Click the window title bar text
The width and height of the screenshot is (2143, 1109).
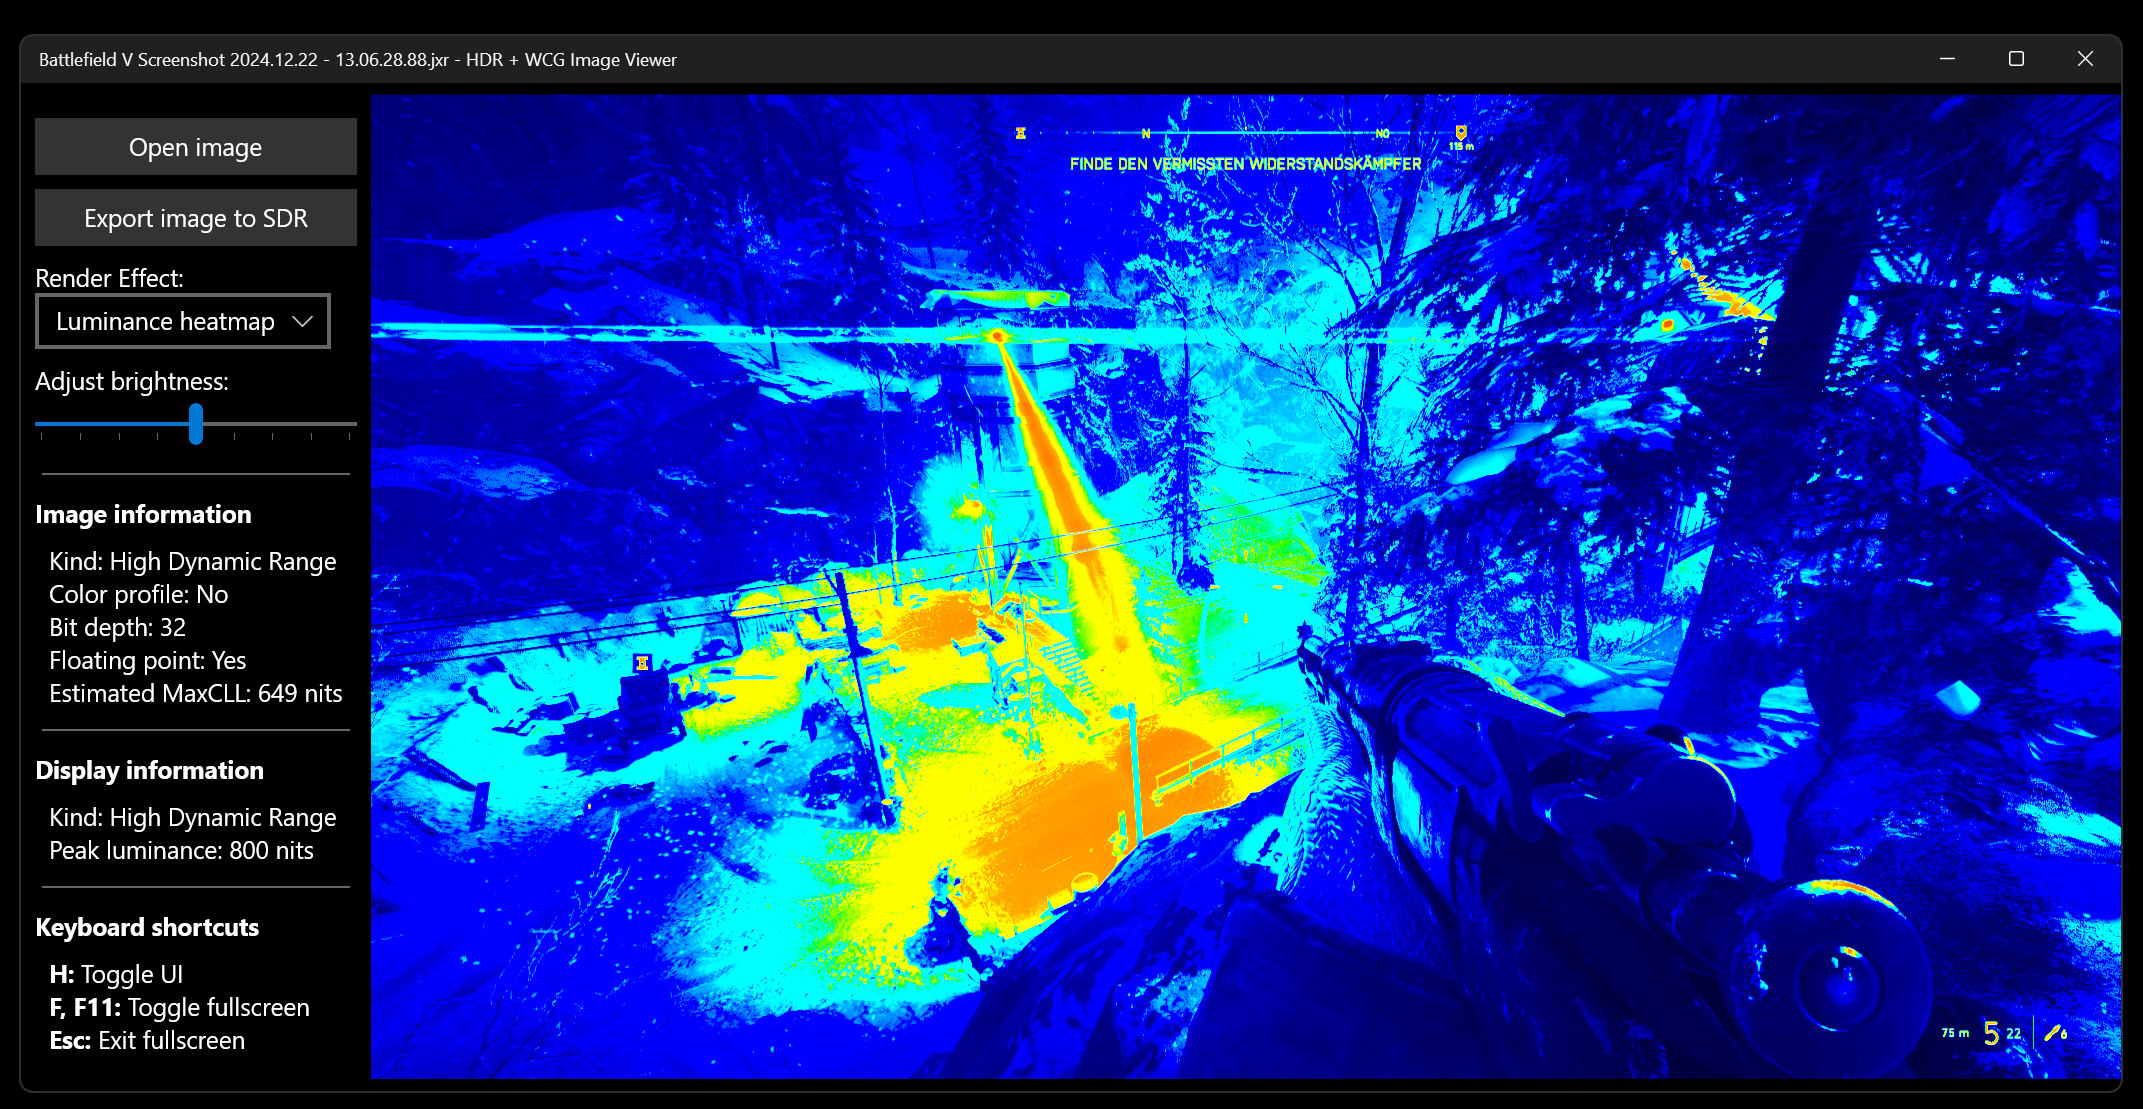tap(357, 60)
